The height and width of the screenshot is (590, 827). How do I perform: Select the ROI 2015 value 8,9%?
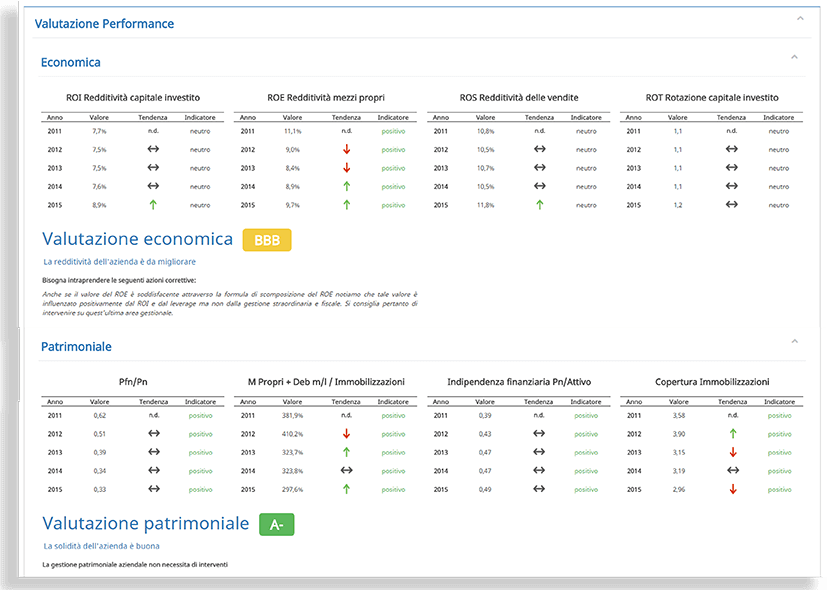[99, 205]
